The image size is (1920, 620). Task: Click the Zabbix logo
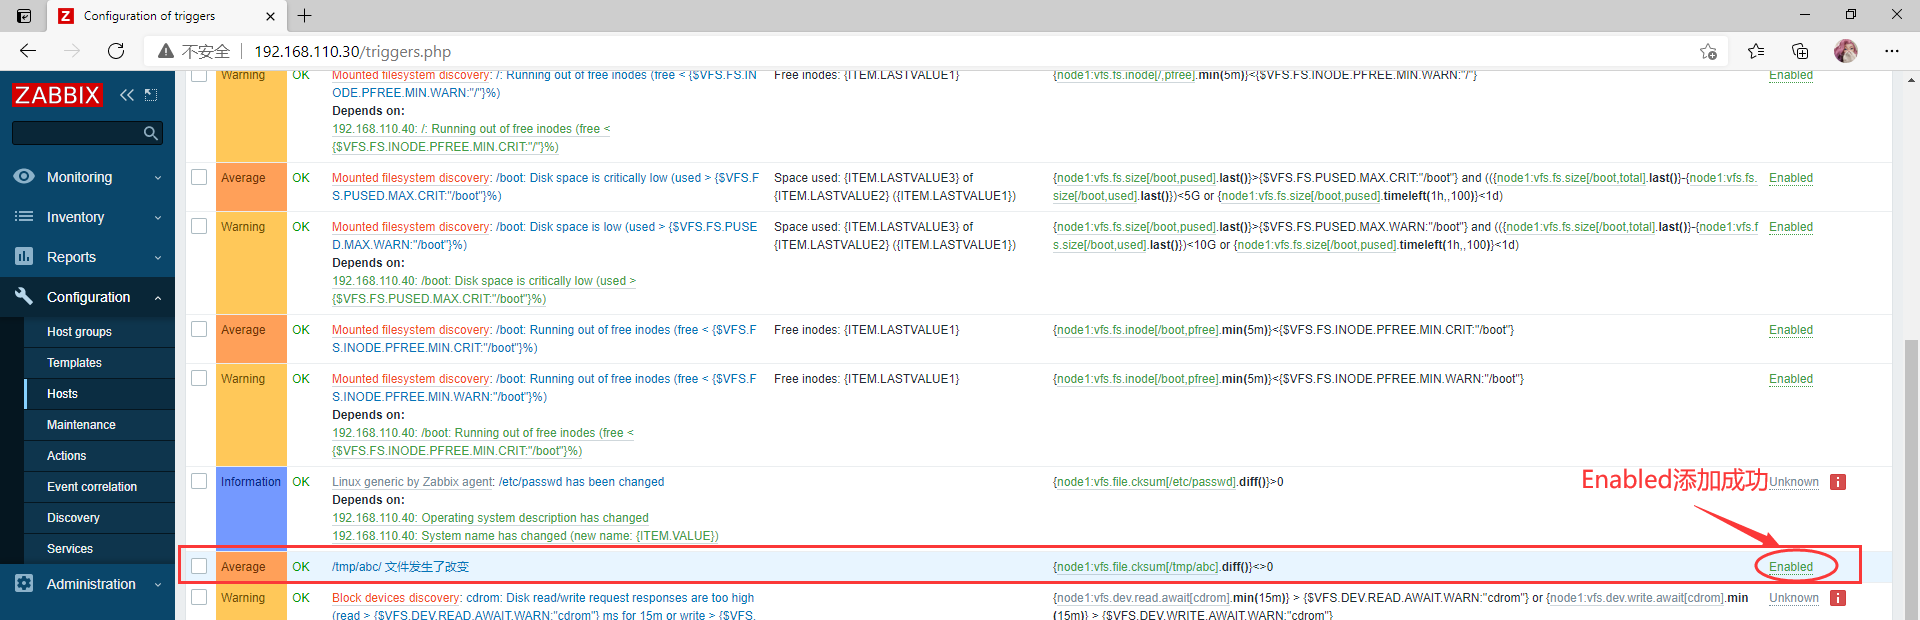[57, 95]
